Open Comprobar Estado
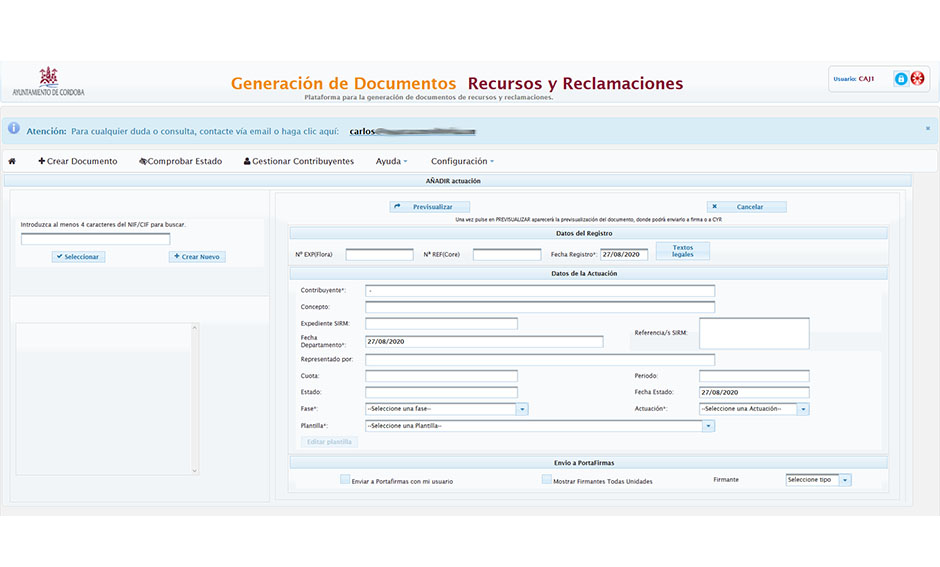The image size is (940, 567). pos(180,161)
